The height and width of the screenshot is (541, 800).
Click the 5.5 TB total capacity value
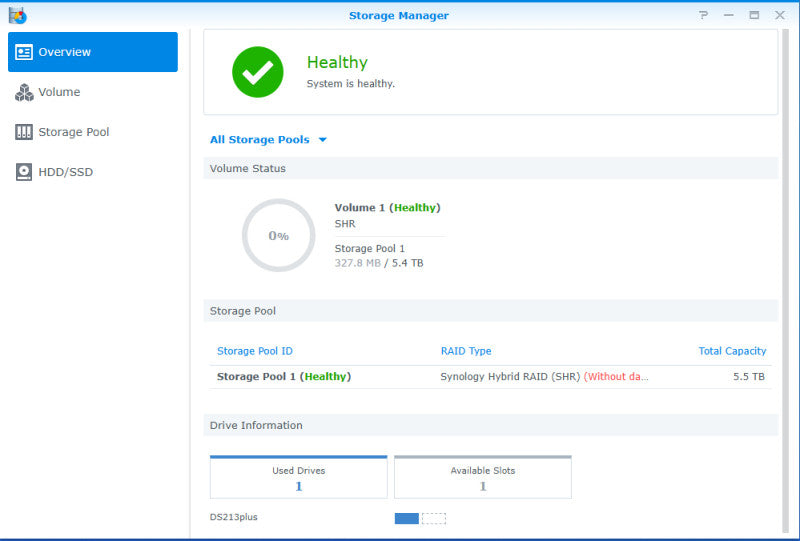click(x=748, y=377)
